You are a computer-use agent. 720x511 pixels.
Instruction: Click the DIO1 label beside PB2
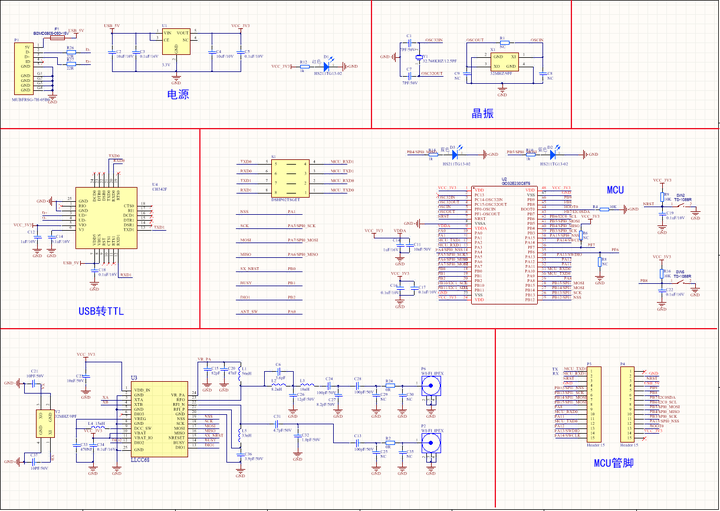click(x=245, y=297)
